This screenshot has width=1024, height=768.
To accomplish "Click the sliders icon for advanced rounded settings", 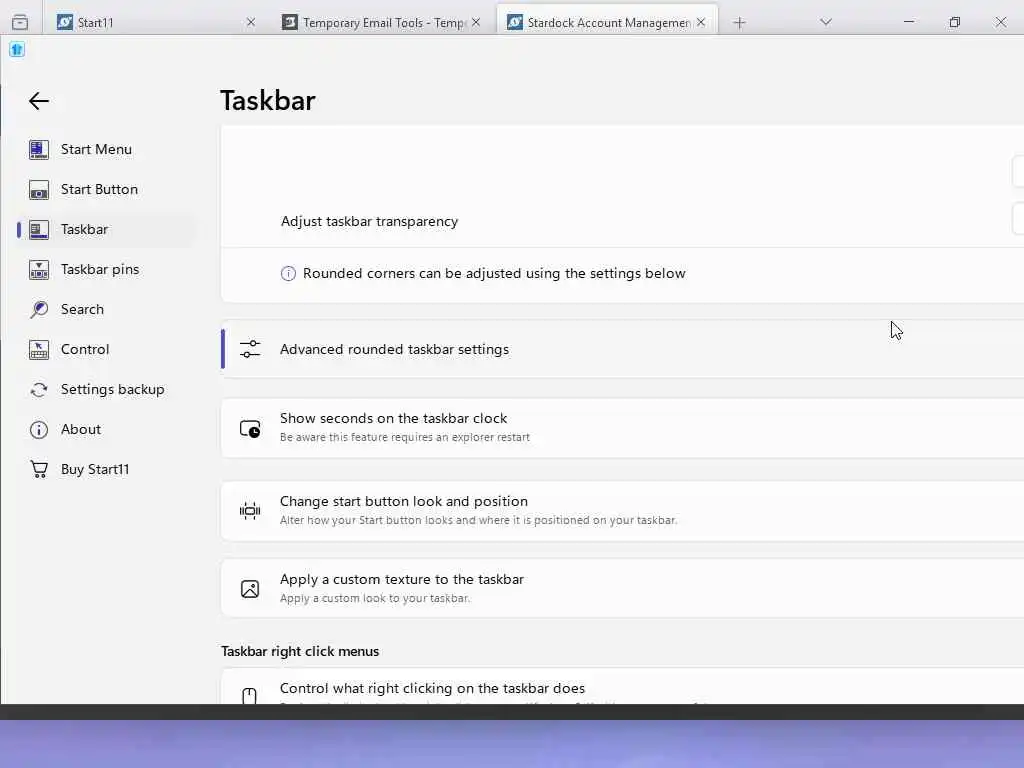I will click(249, 349).
